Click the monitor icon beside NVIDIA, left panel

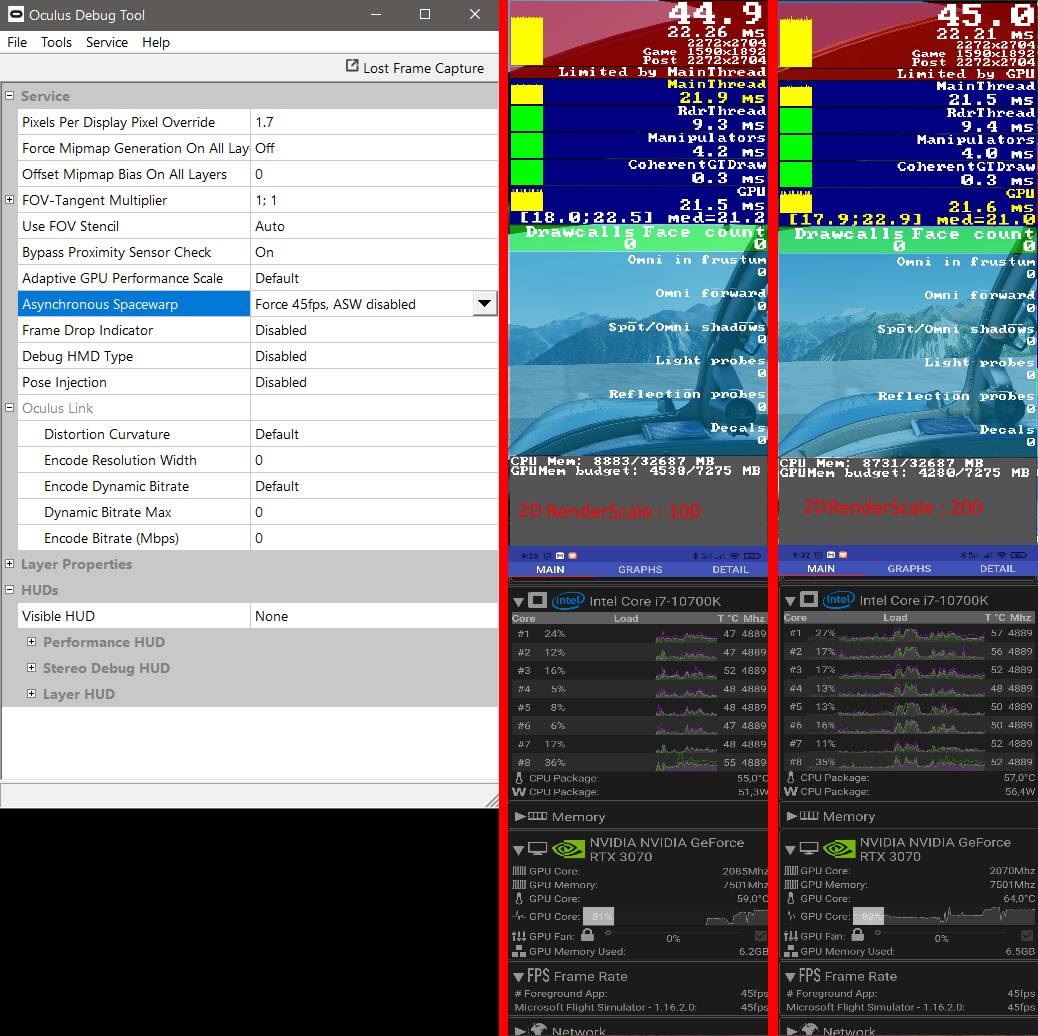pos(538,849)
